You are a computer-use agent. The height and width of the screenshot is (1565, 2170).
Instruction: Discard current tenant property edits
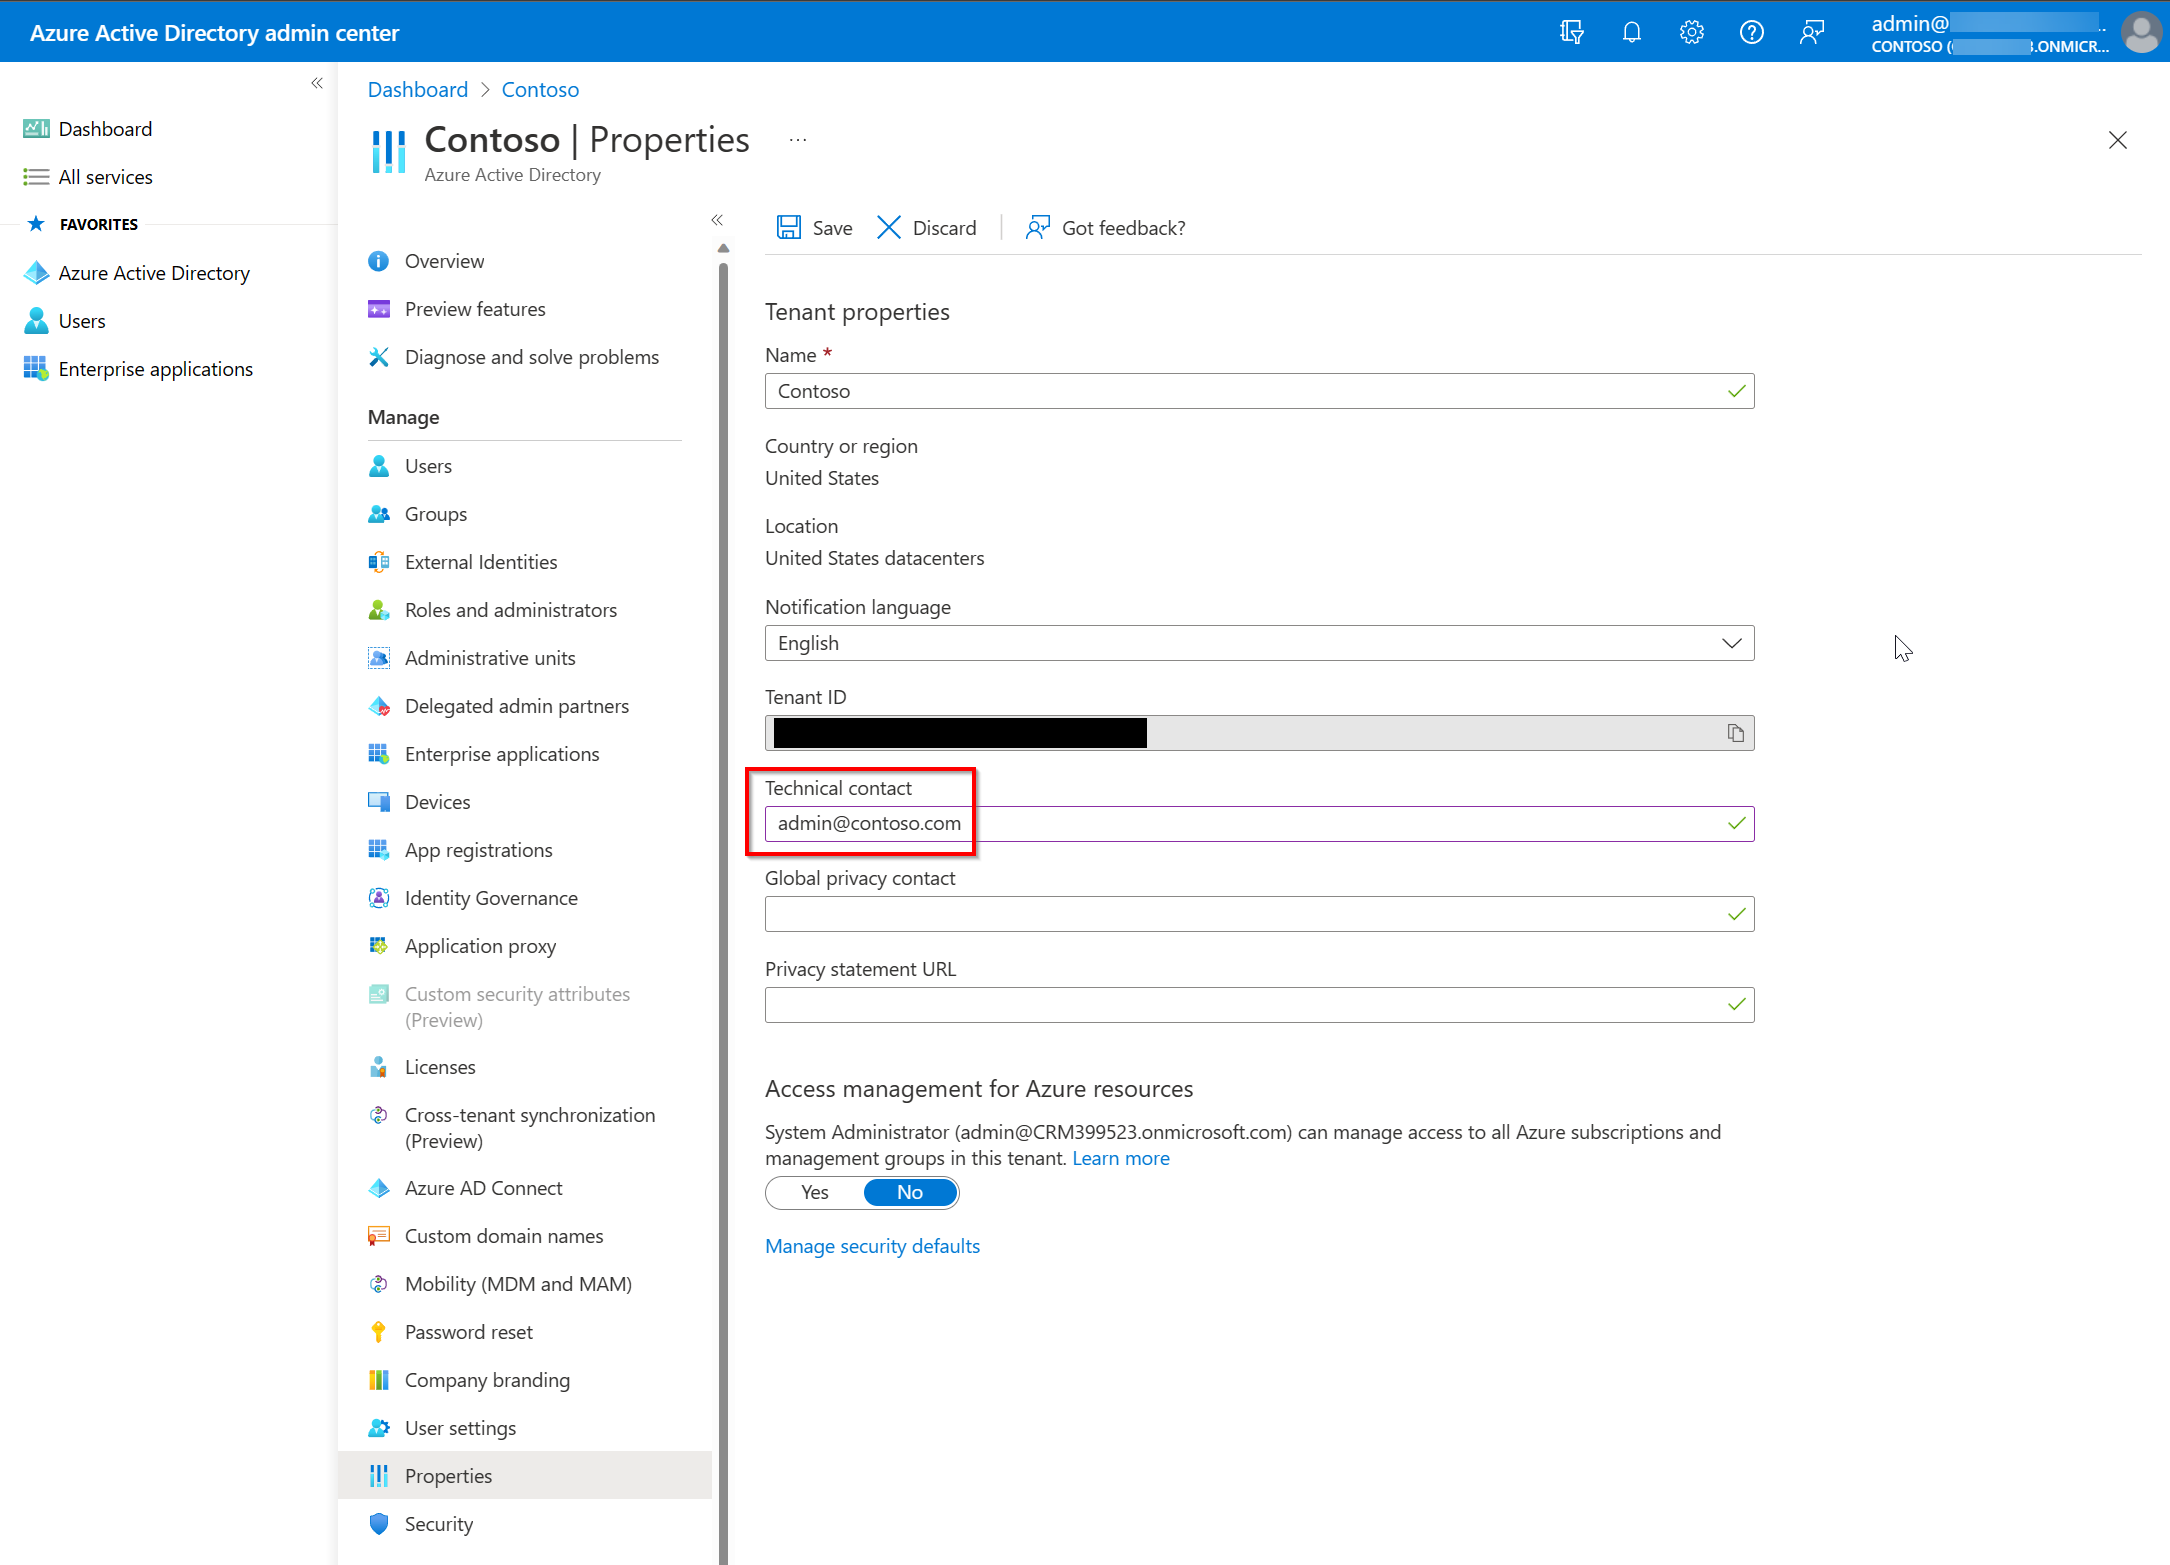click(x=927, y=227)
